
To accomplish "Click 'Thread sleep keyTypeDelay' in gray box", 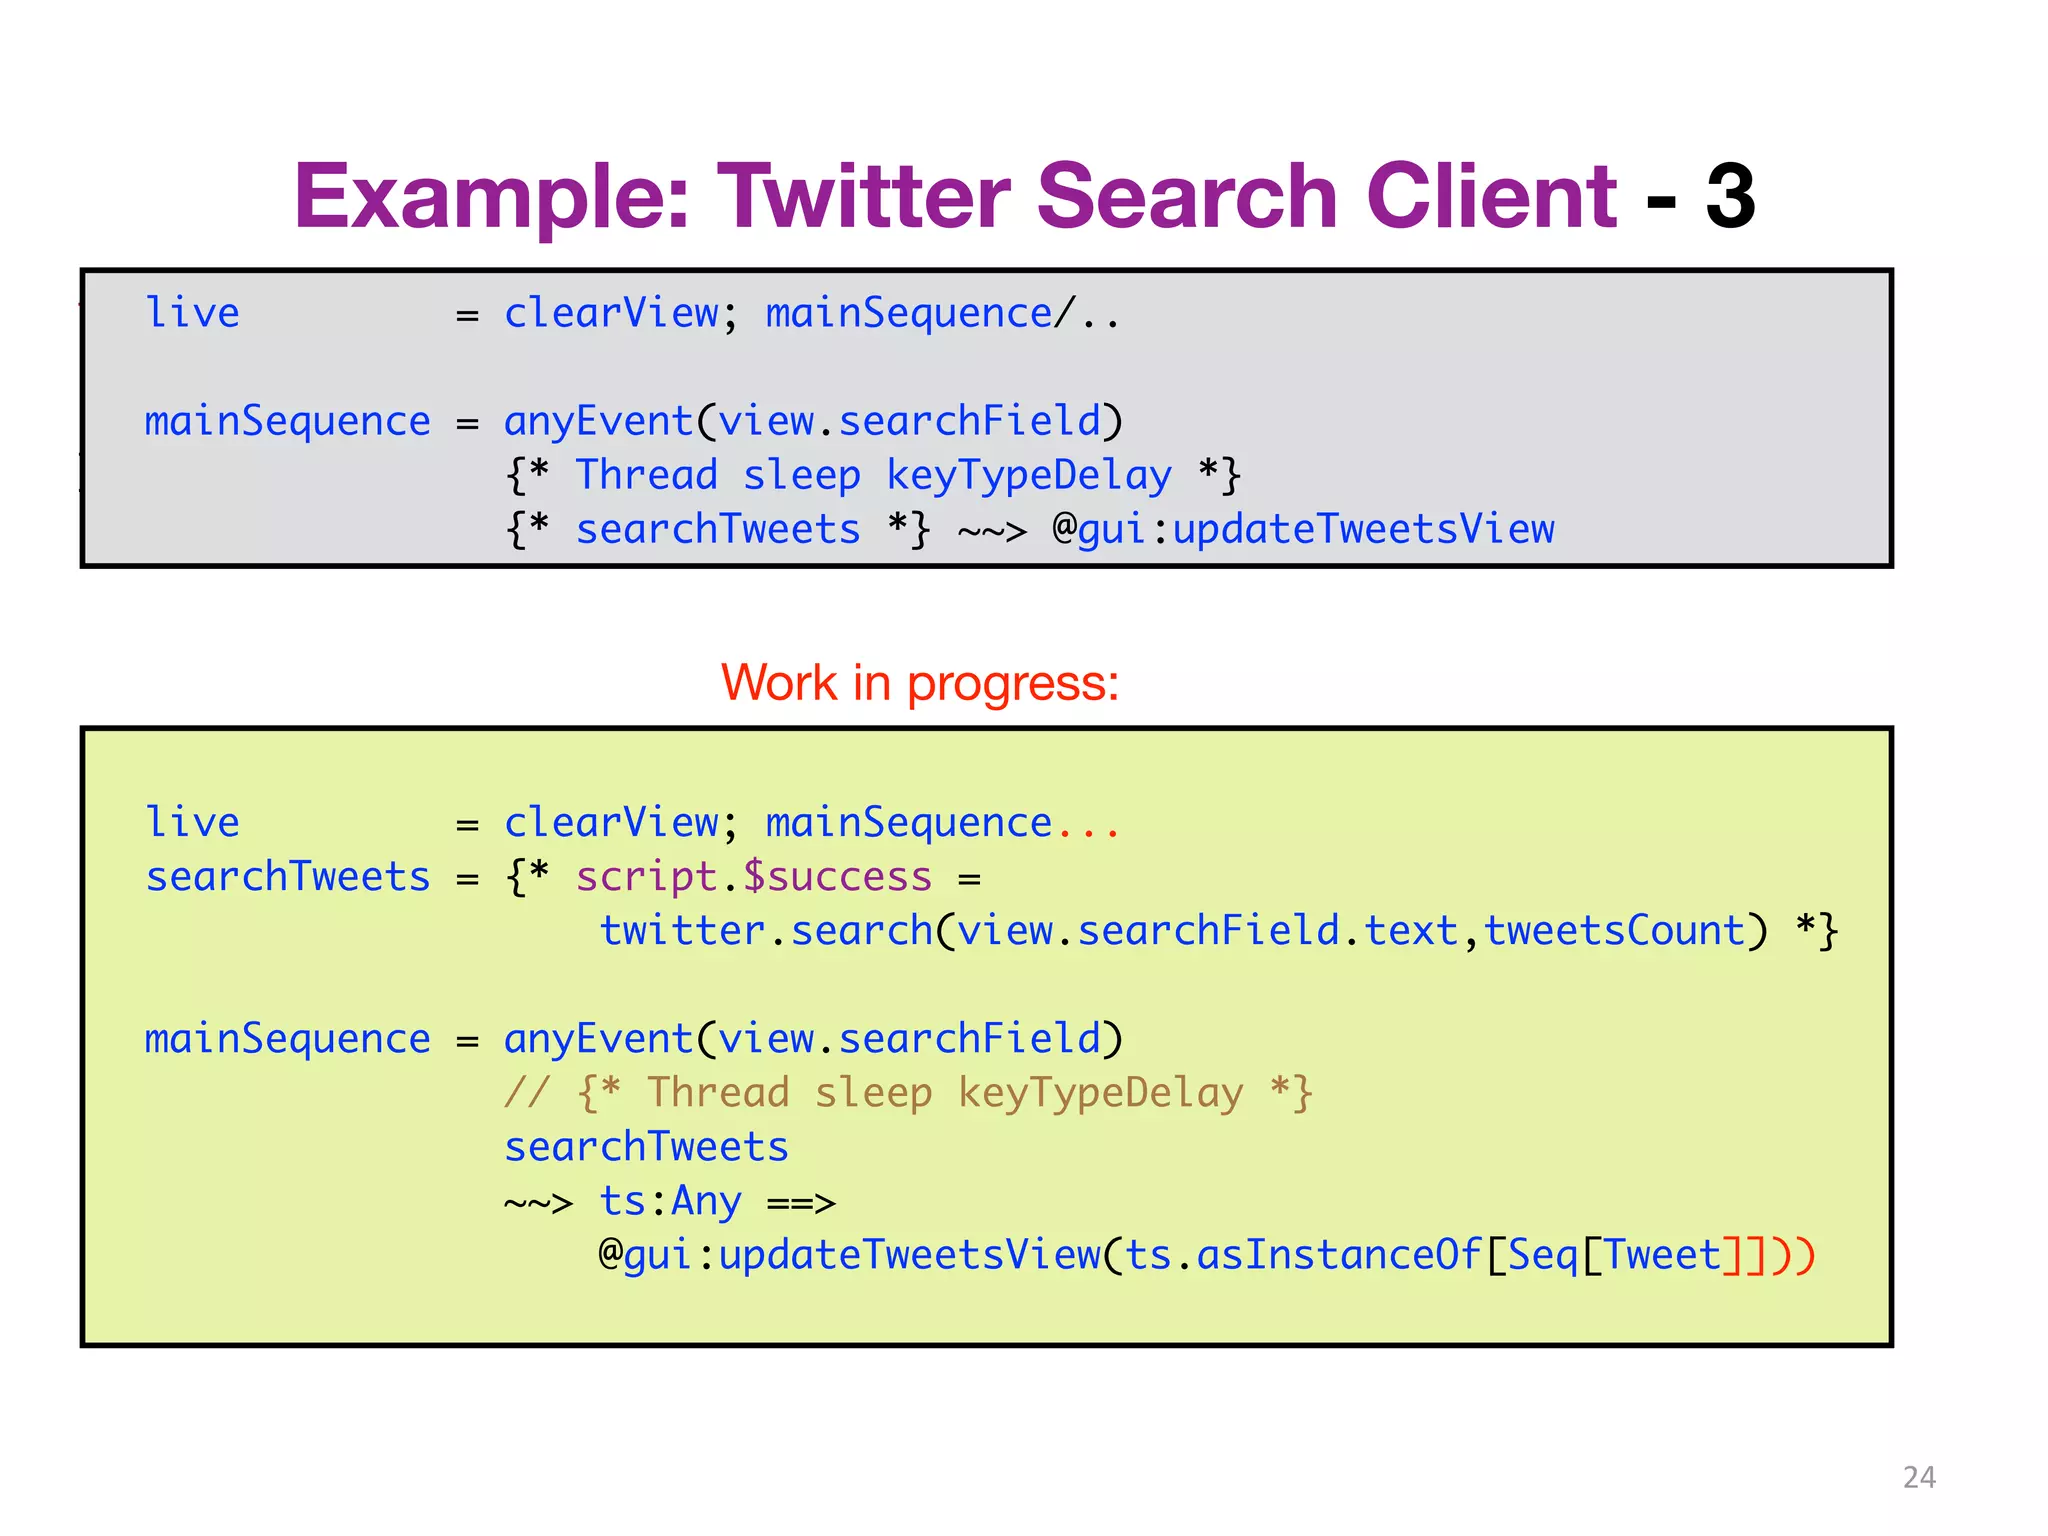I will tap(872, 475).
